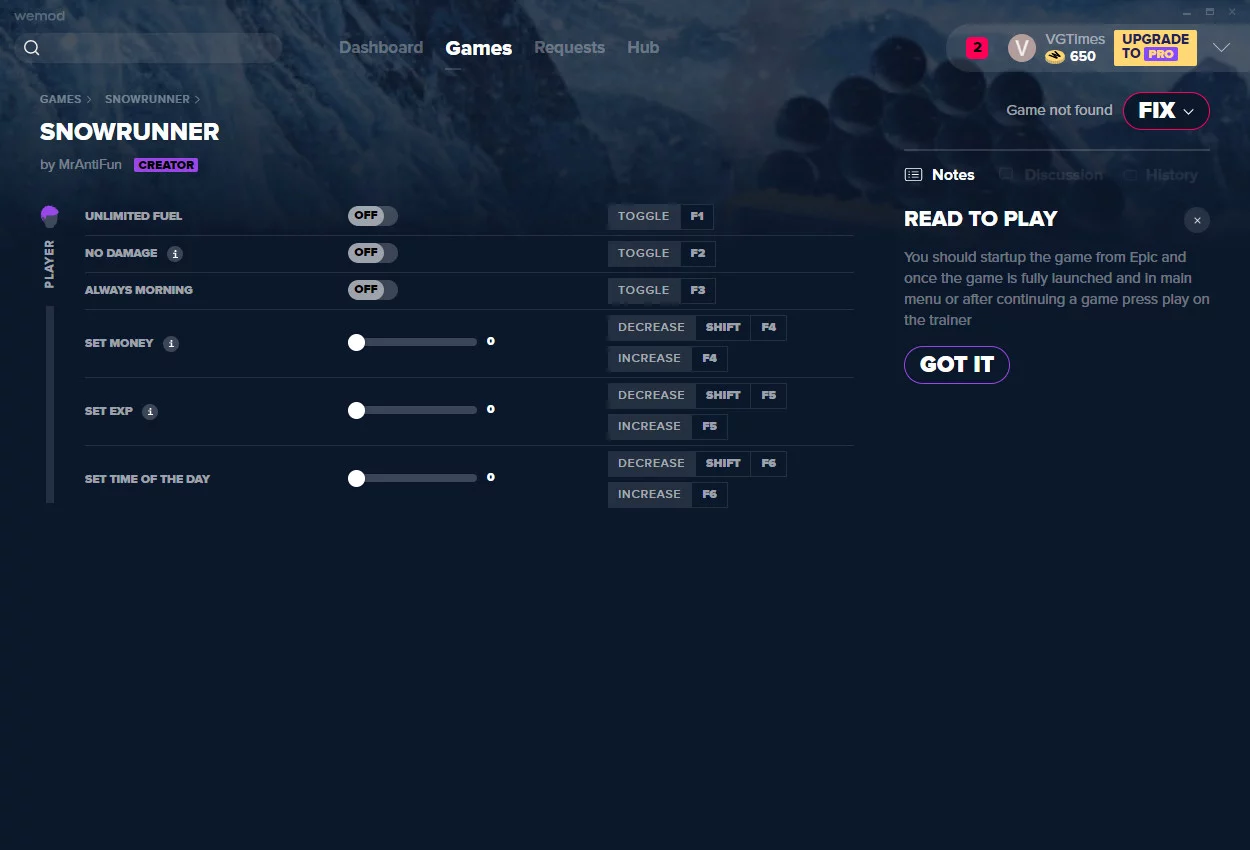Click Unlimited Fuel TOGGLE hotkey F1 button
1250x850 pixels.
pos(661,217)
